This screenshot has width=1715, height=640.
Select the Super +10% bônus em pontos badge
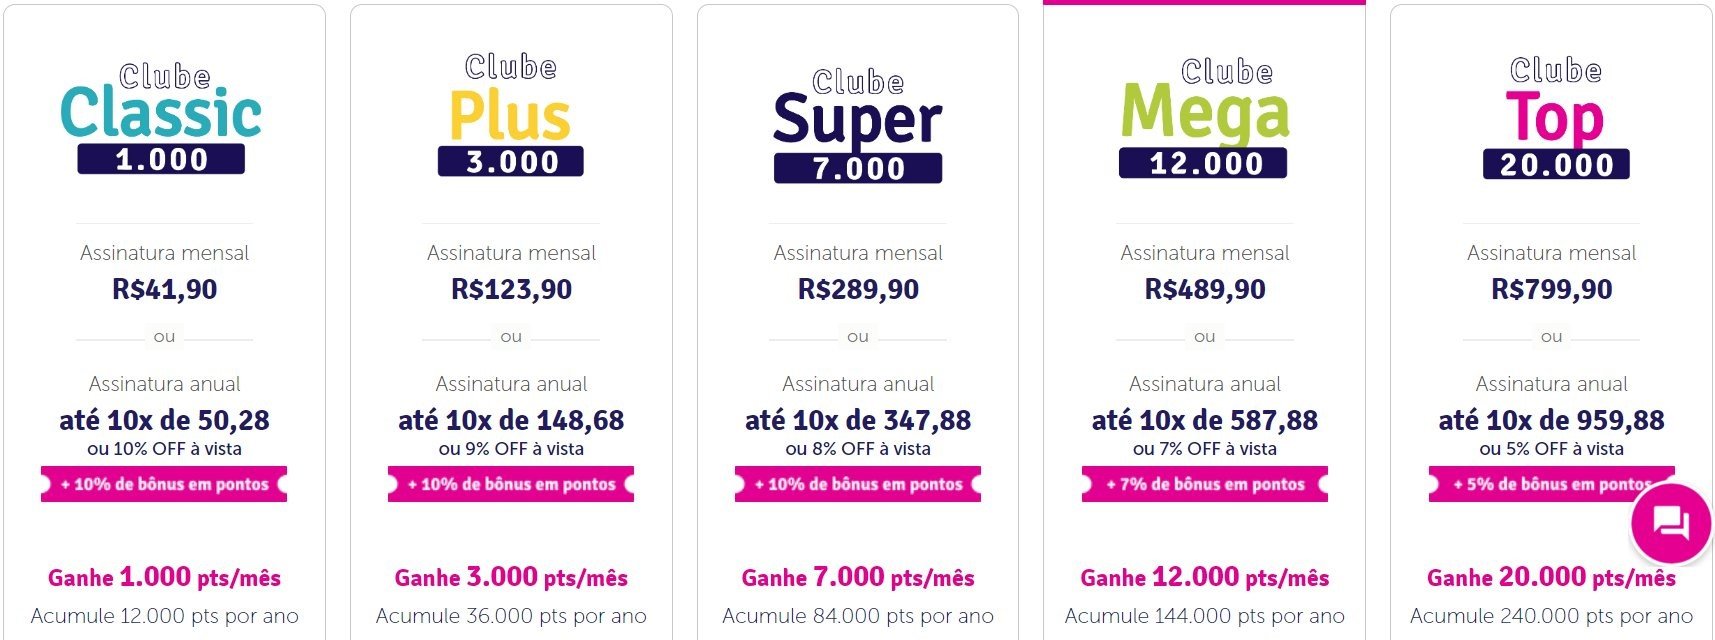pyautogui.click(x=858, y=484)
